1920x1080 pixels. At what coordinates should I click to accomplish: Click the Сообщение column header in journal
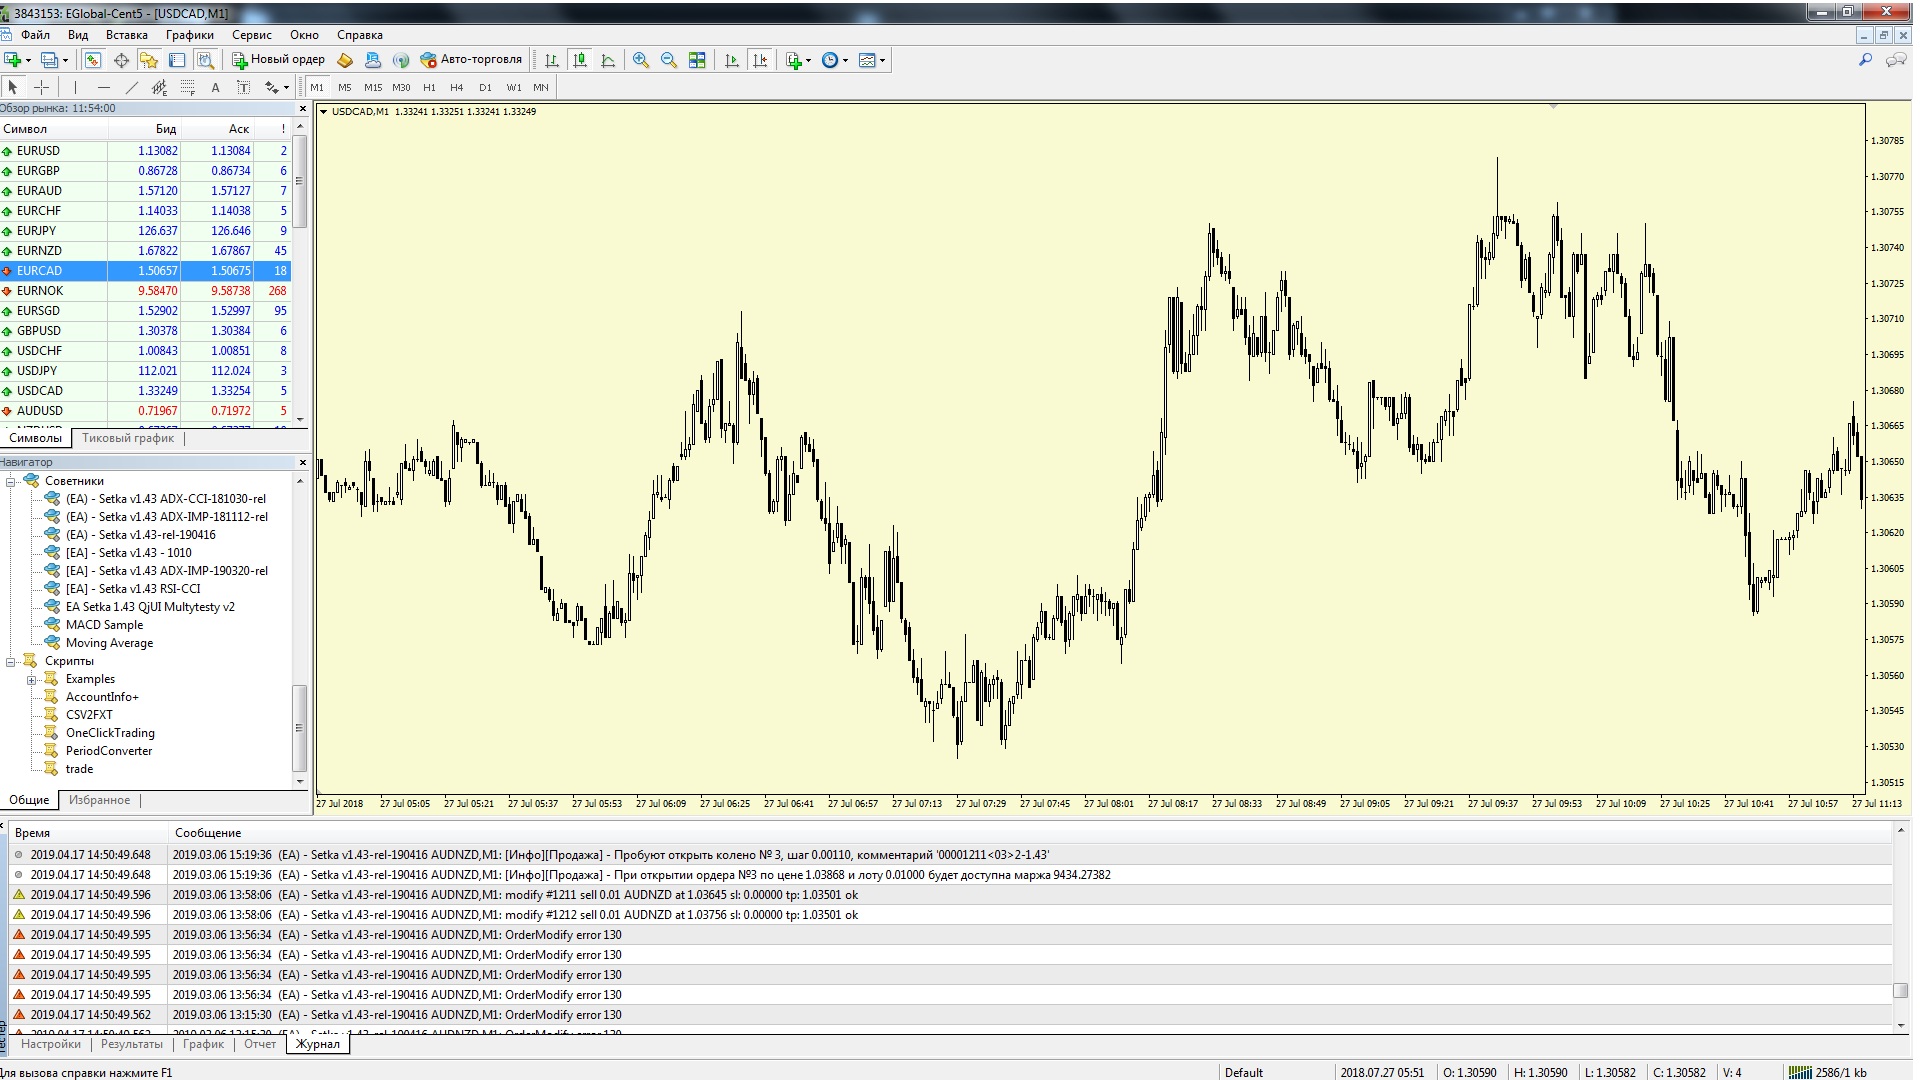[1030, 833]
